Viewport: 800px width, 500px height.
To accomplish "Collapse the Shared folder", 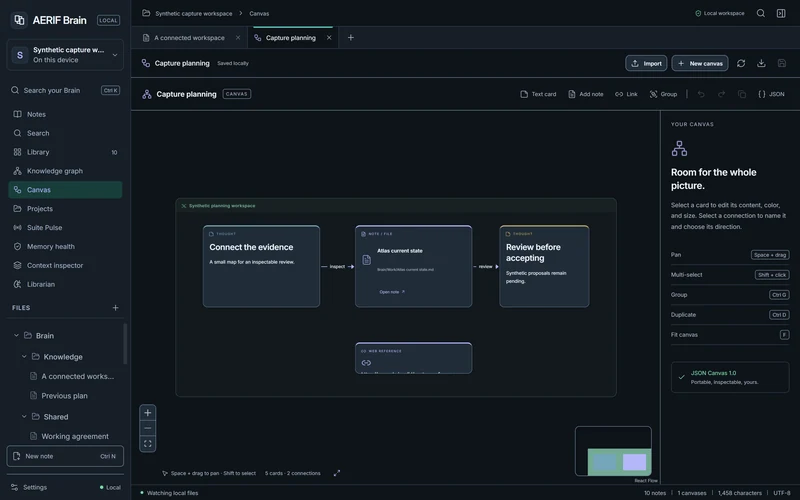I will coord(24,416).
